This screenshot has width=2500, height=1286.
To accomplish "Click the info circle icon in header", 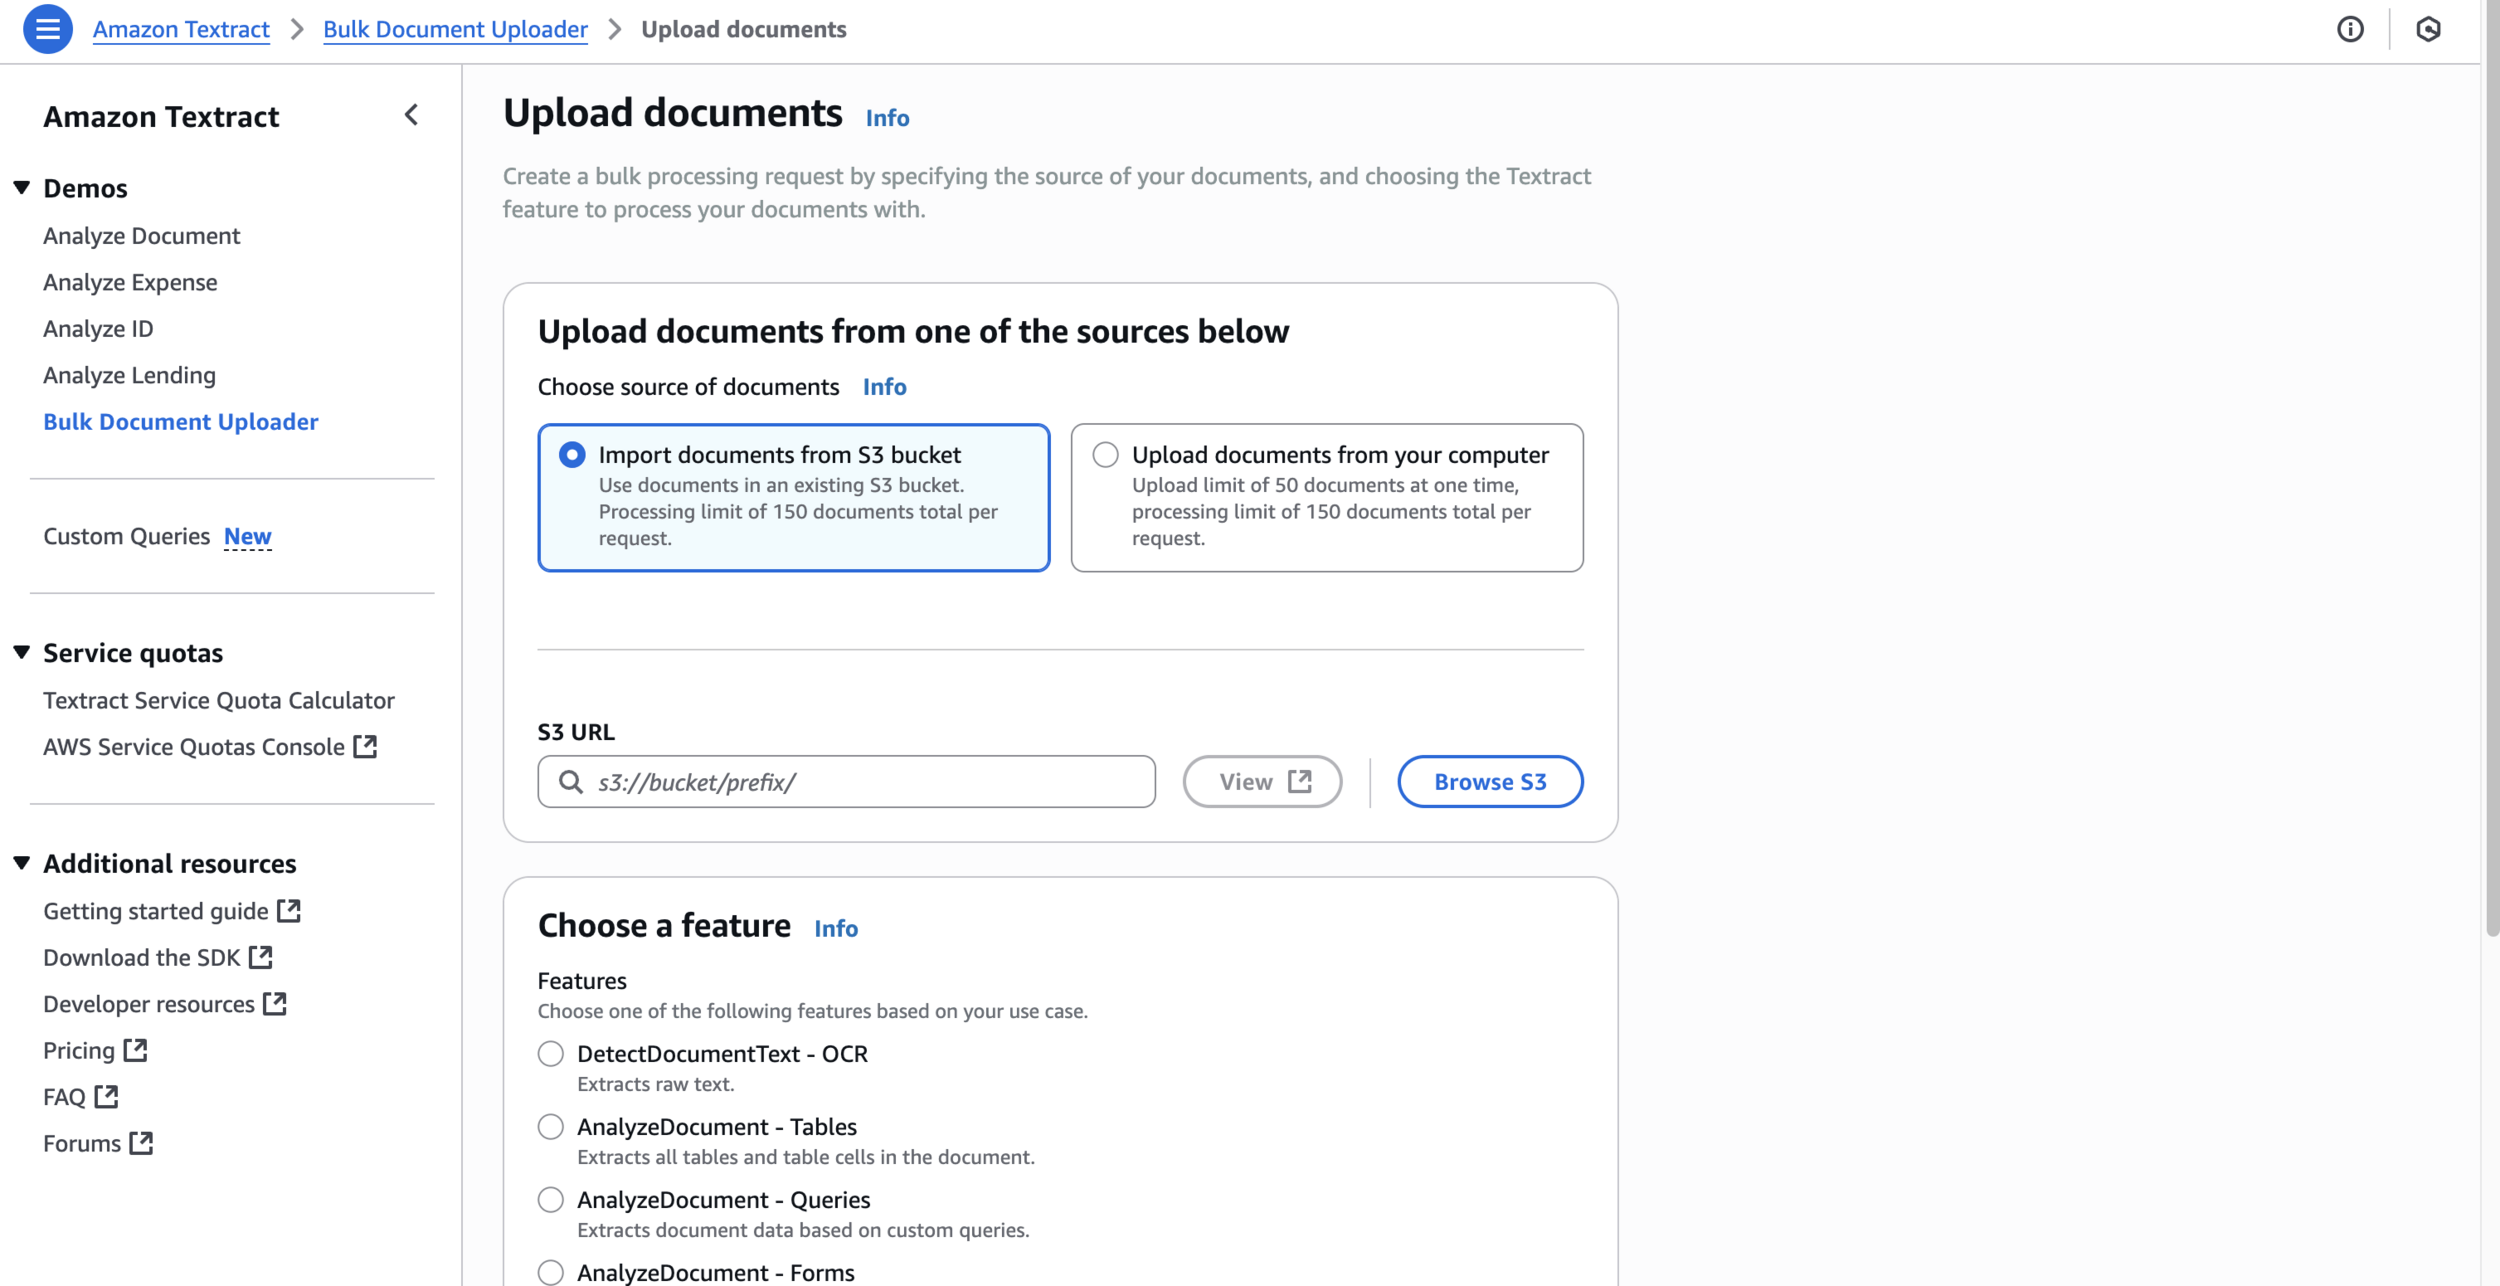I will pyautogui.click(x=2350, y=29).
